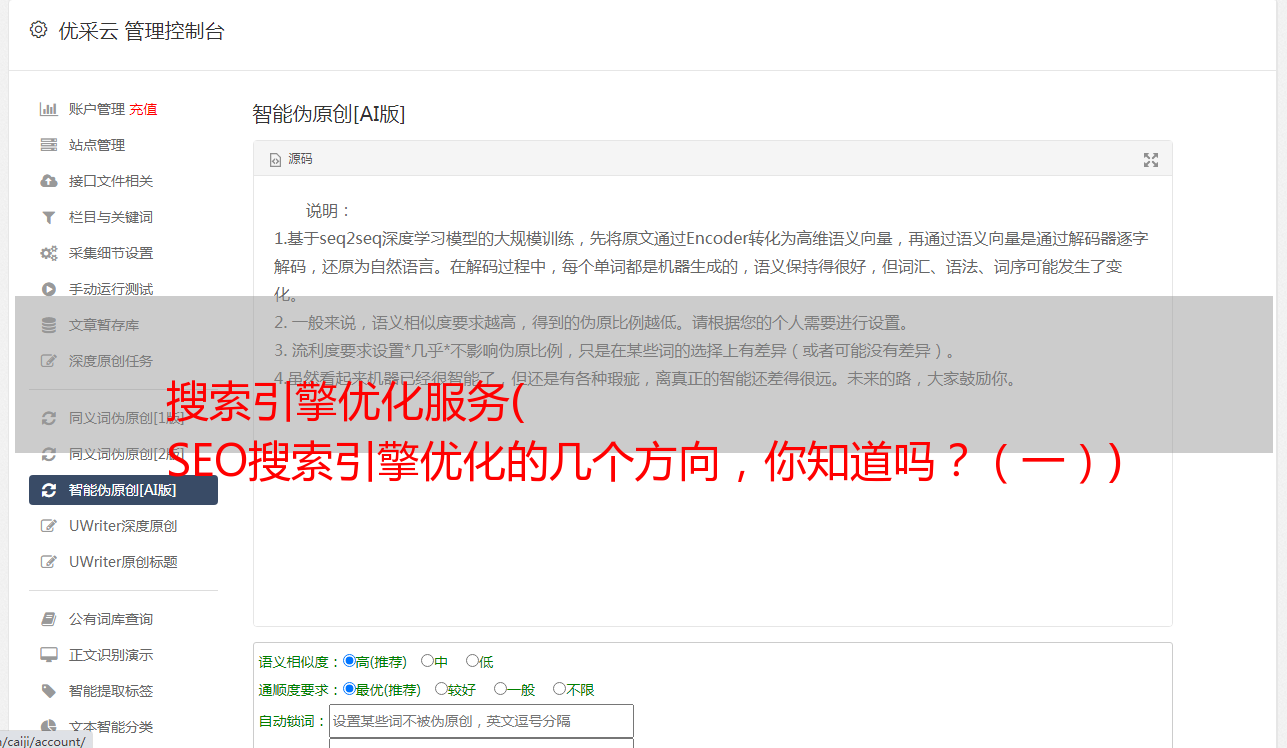
Task: Click the tag icon for 智能提取标签
Action: pos(48,691)
